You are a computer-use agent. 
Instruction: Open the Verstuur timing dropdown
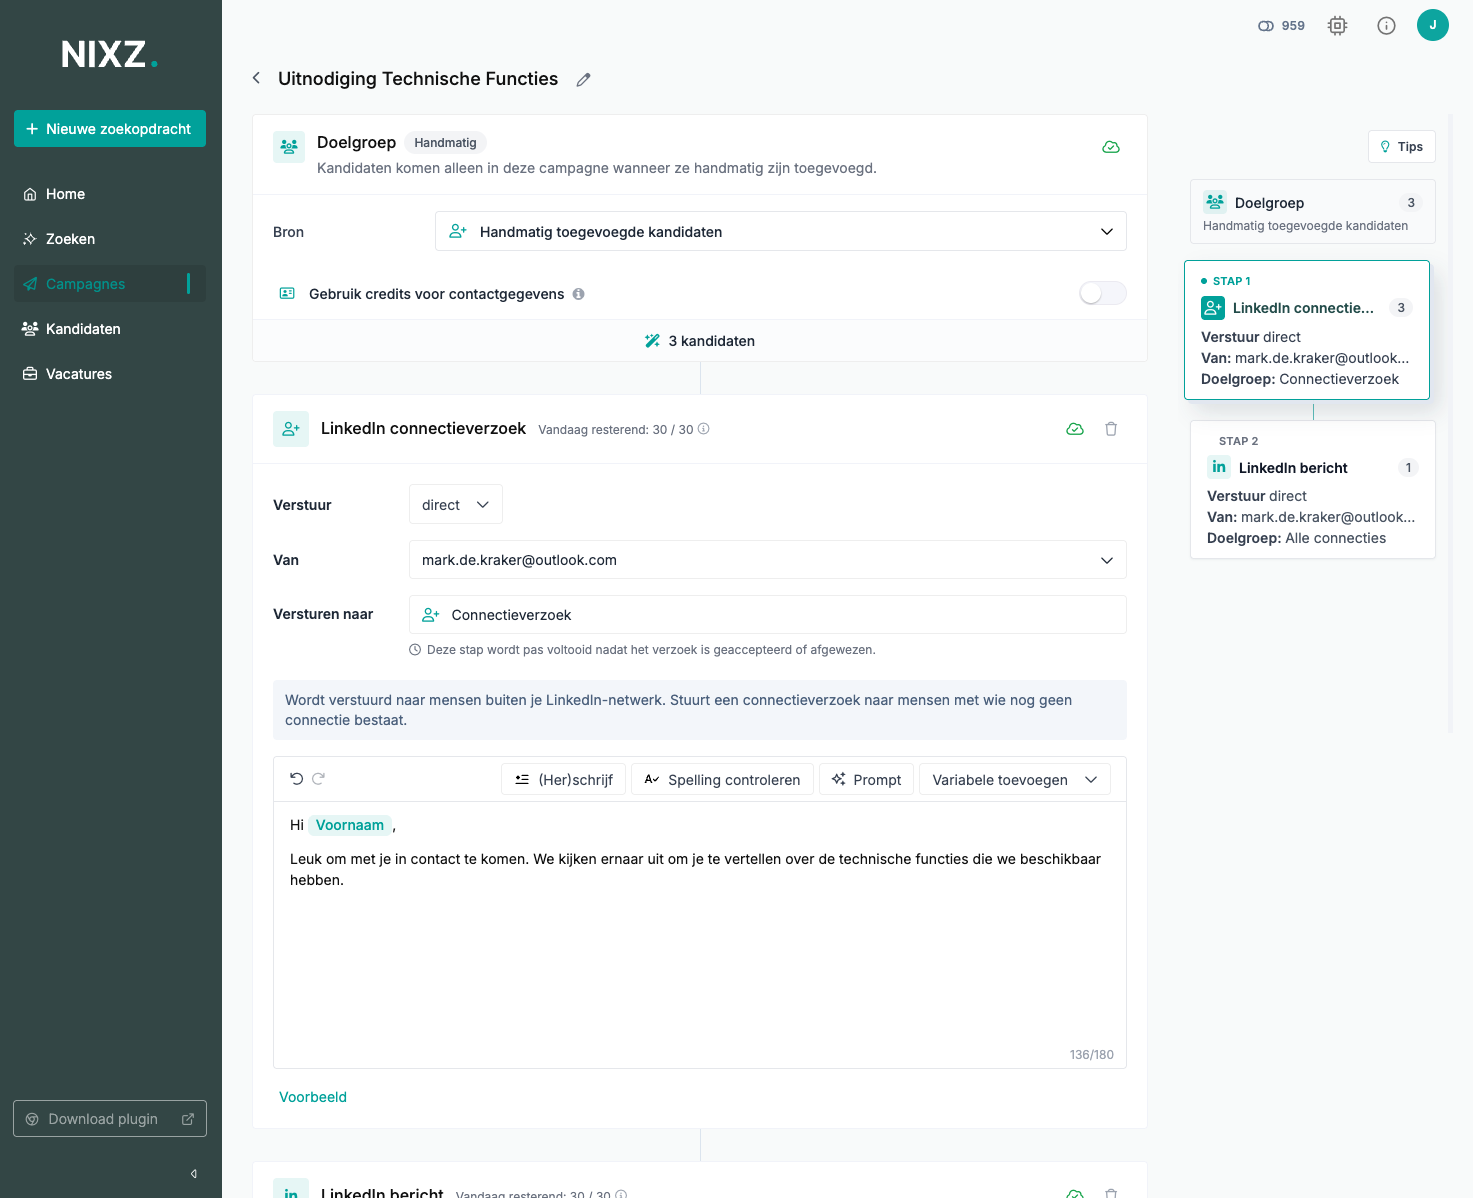point(456,504)
